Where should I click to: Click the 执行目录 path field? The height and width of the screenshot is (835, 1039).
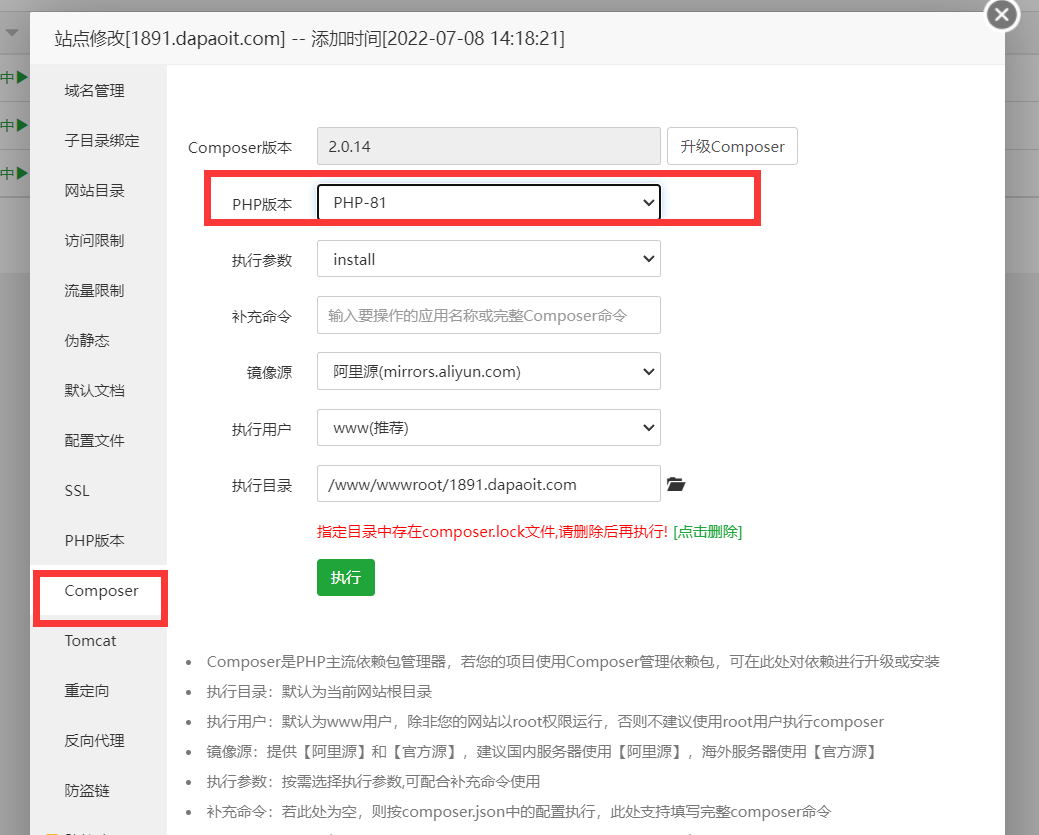(x=489, y=484)
